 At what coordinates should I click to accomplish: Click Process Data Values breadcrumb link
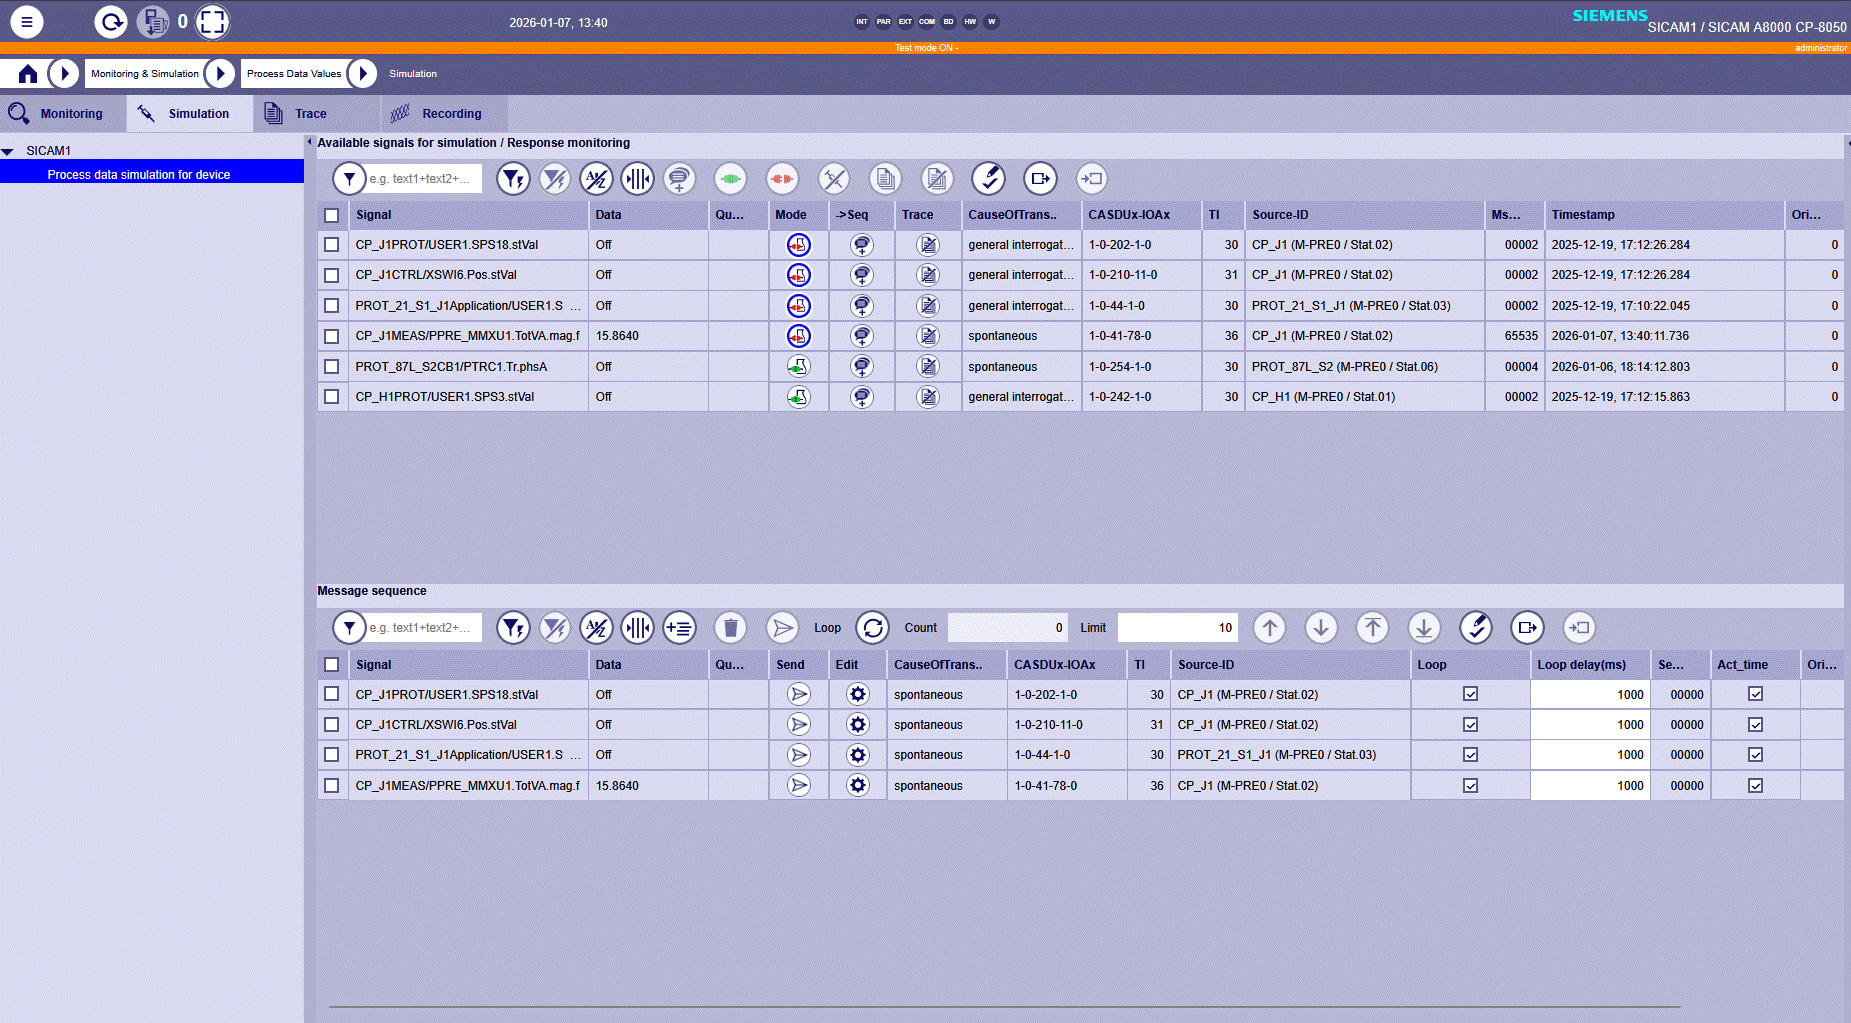pyautogui.click(x=294, y=74)
